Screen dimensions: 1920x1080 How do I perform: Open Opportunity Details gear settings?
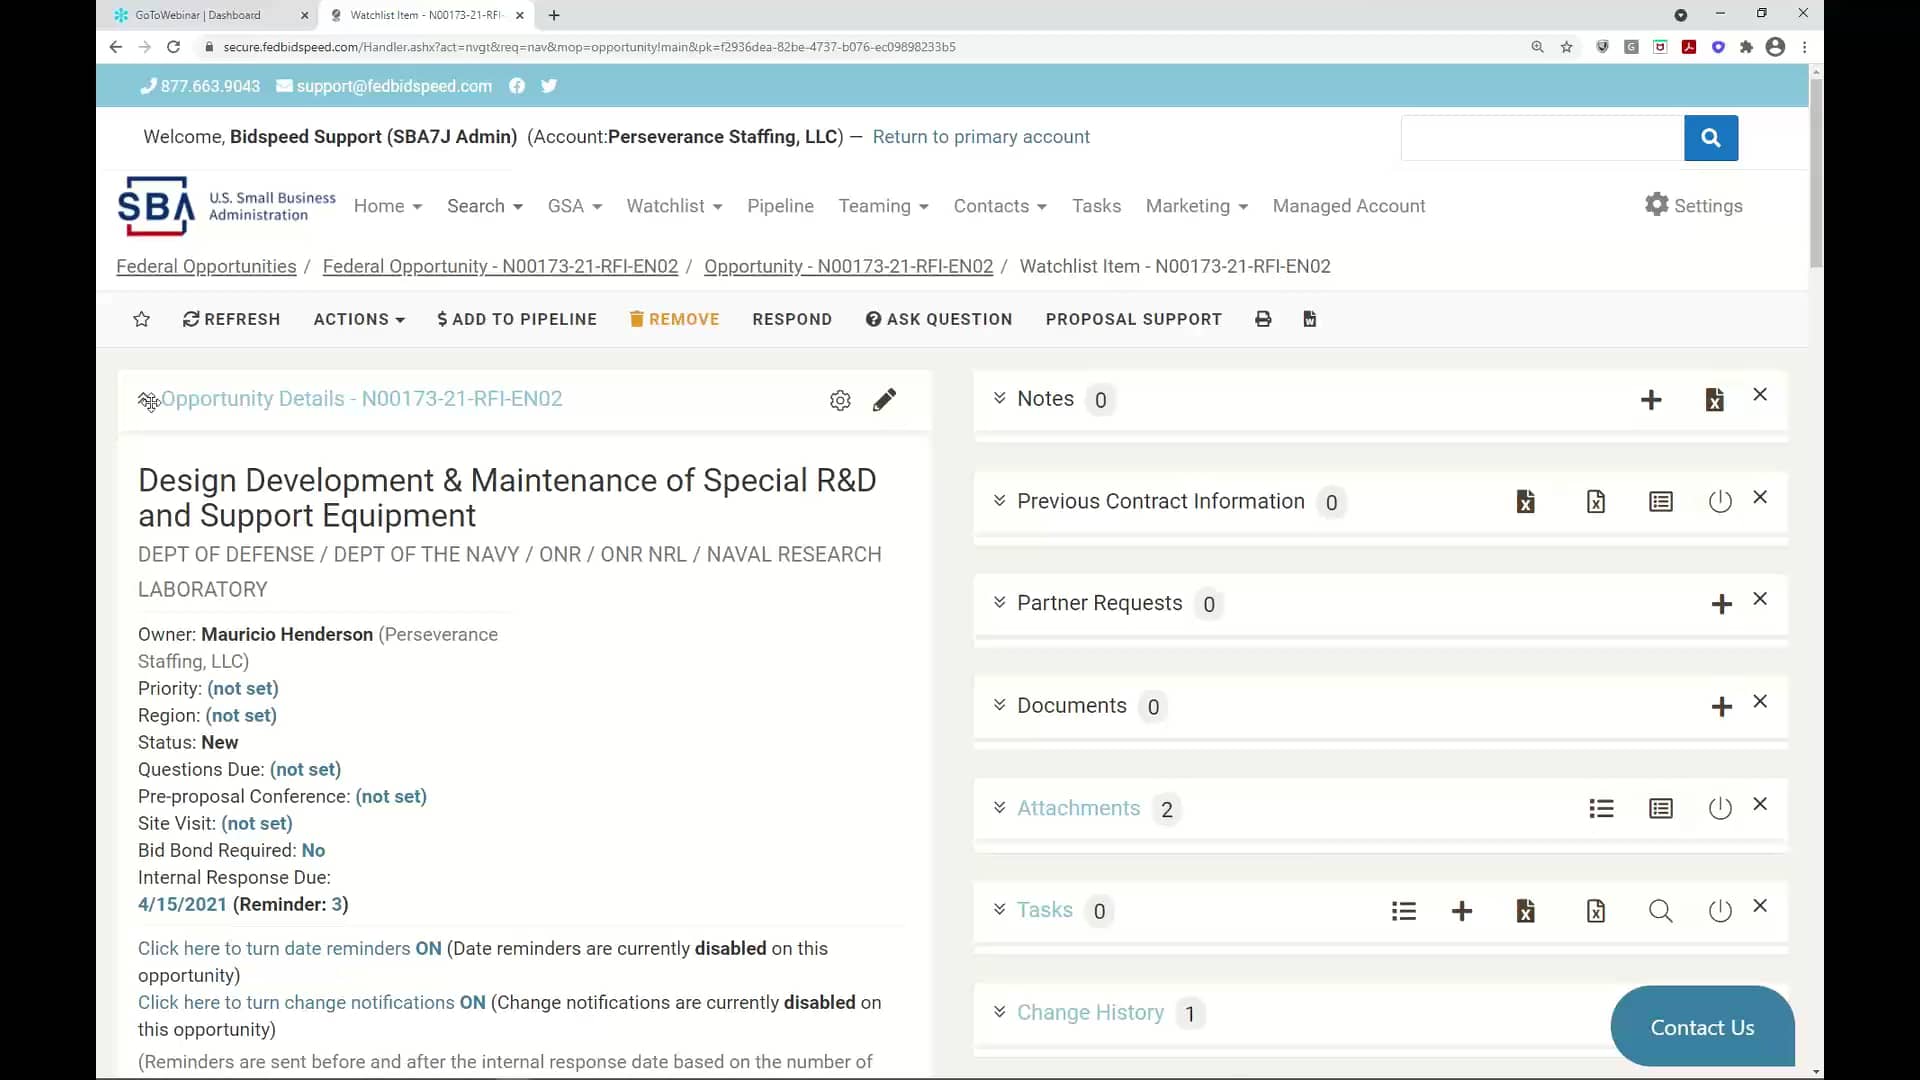840,400
